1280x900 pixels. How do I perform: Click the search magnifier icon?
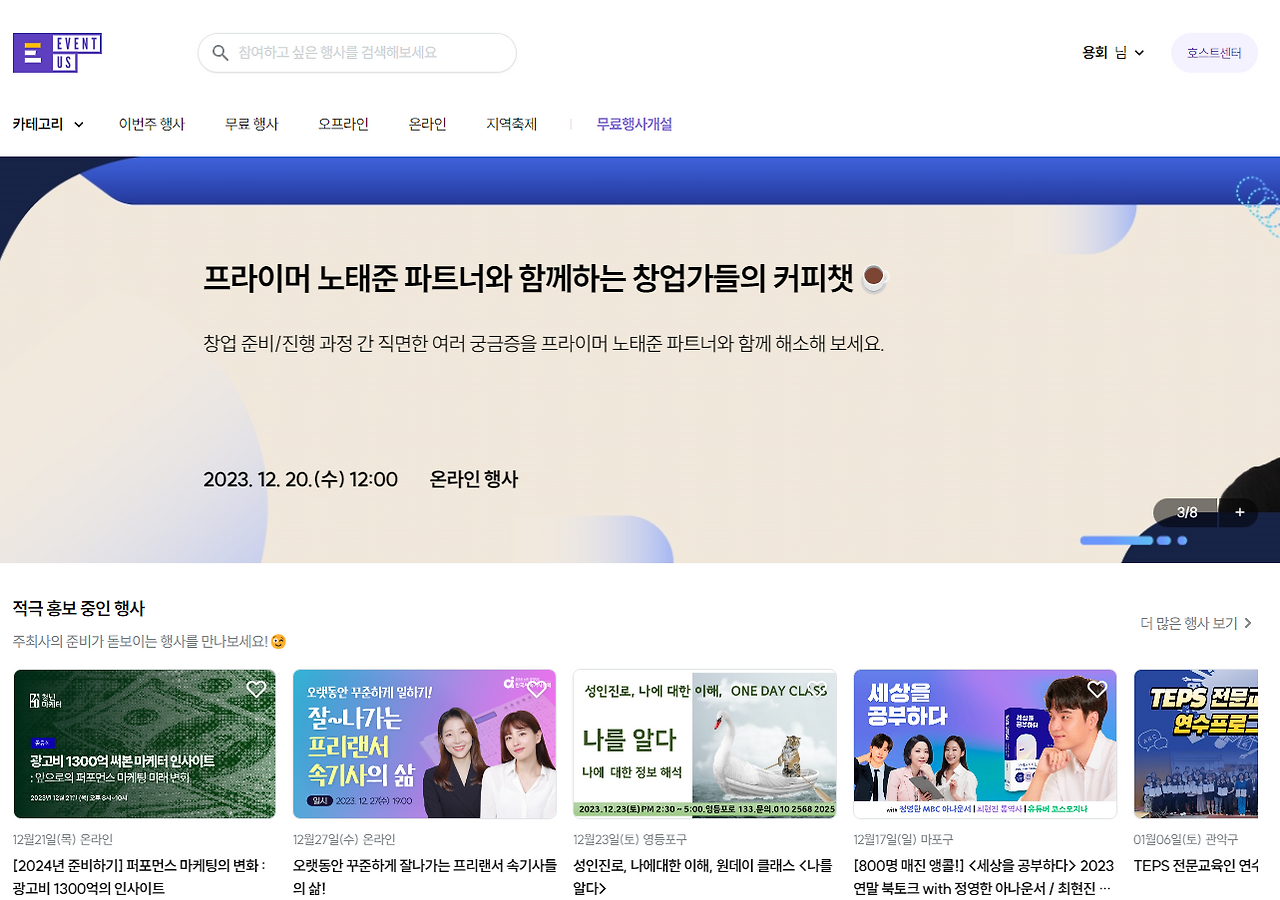coord(220,52)
